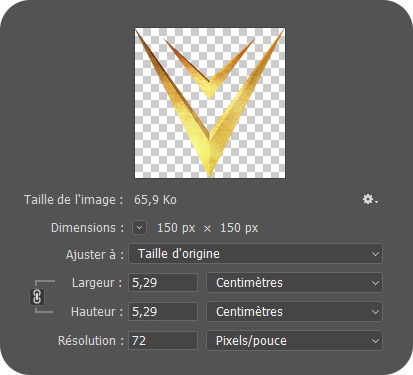Click the Résolution label
The width and height of the screenshot is (413, 375).
91,341
